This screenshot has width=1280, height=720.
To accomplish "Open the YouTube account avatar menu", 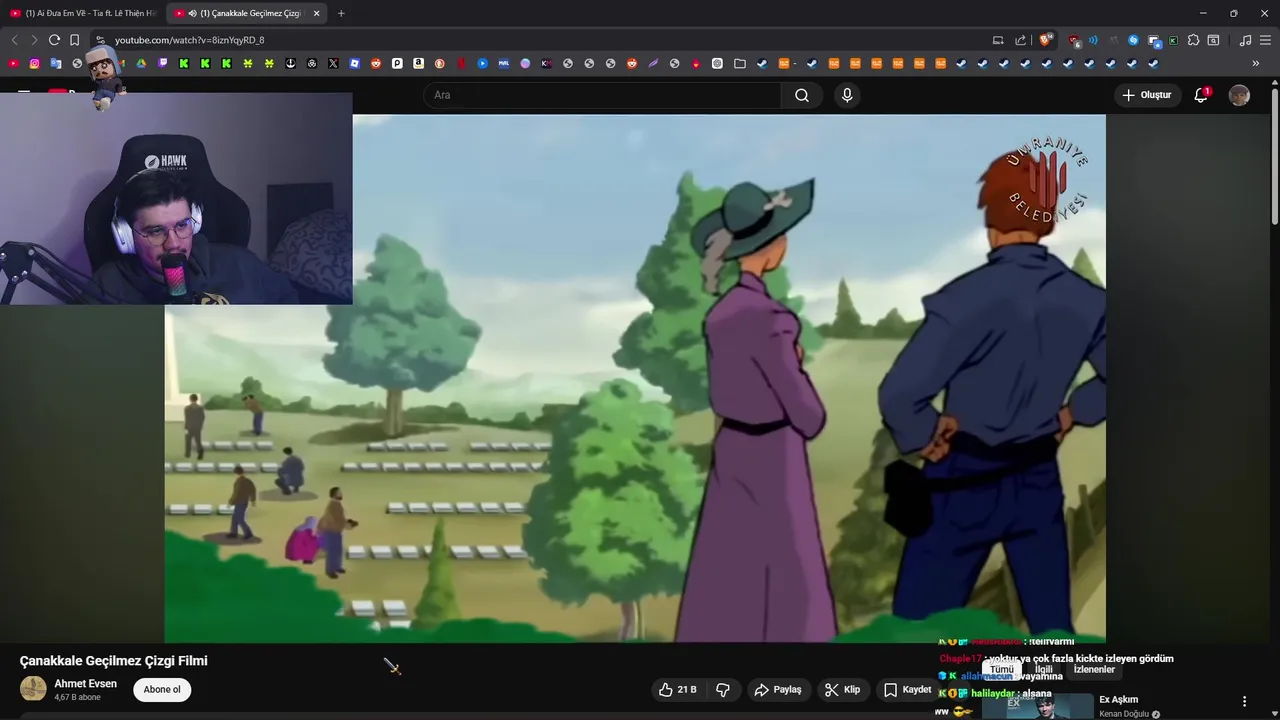I will (1239, 95).
